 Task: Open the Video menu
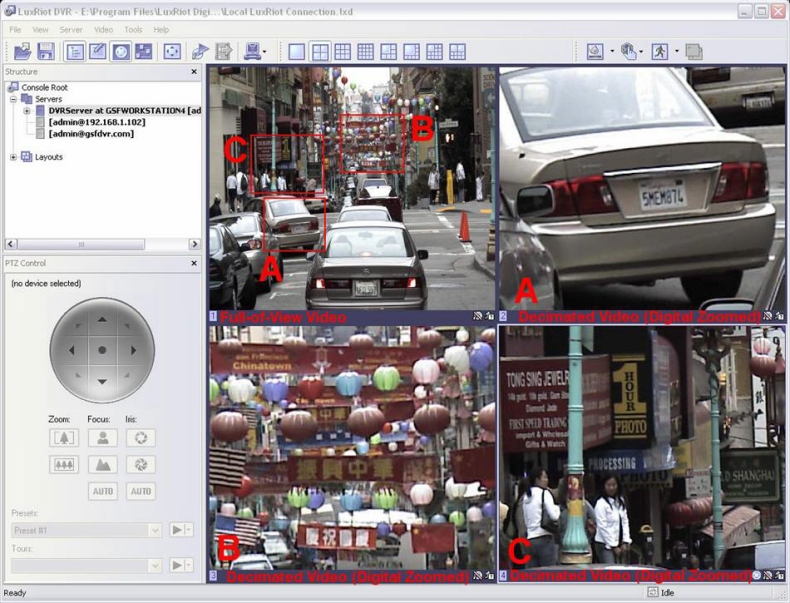tap(103, 30)
